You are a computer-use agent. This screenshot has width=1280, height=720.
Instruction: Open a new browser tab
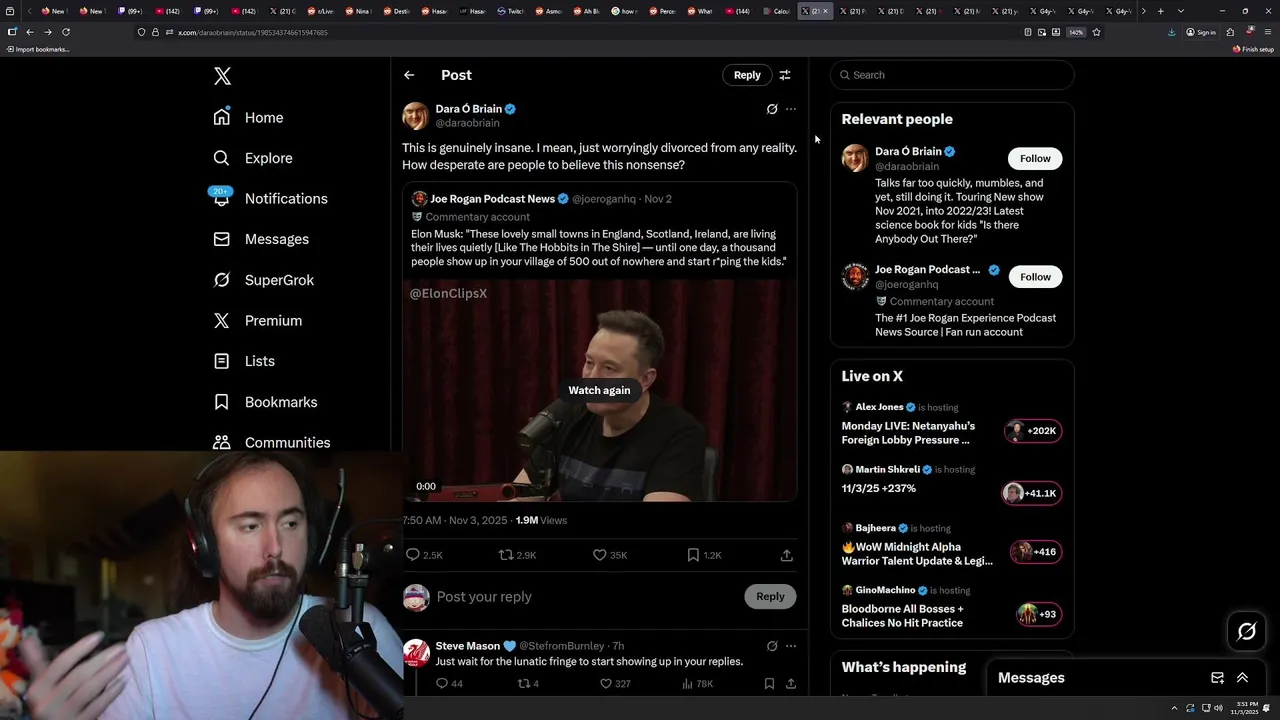coord(1160,11)
